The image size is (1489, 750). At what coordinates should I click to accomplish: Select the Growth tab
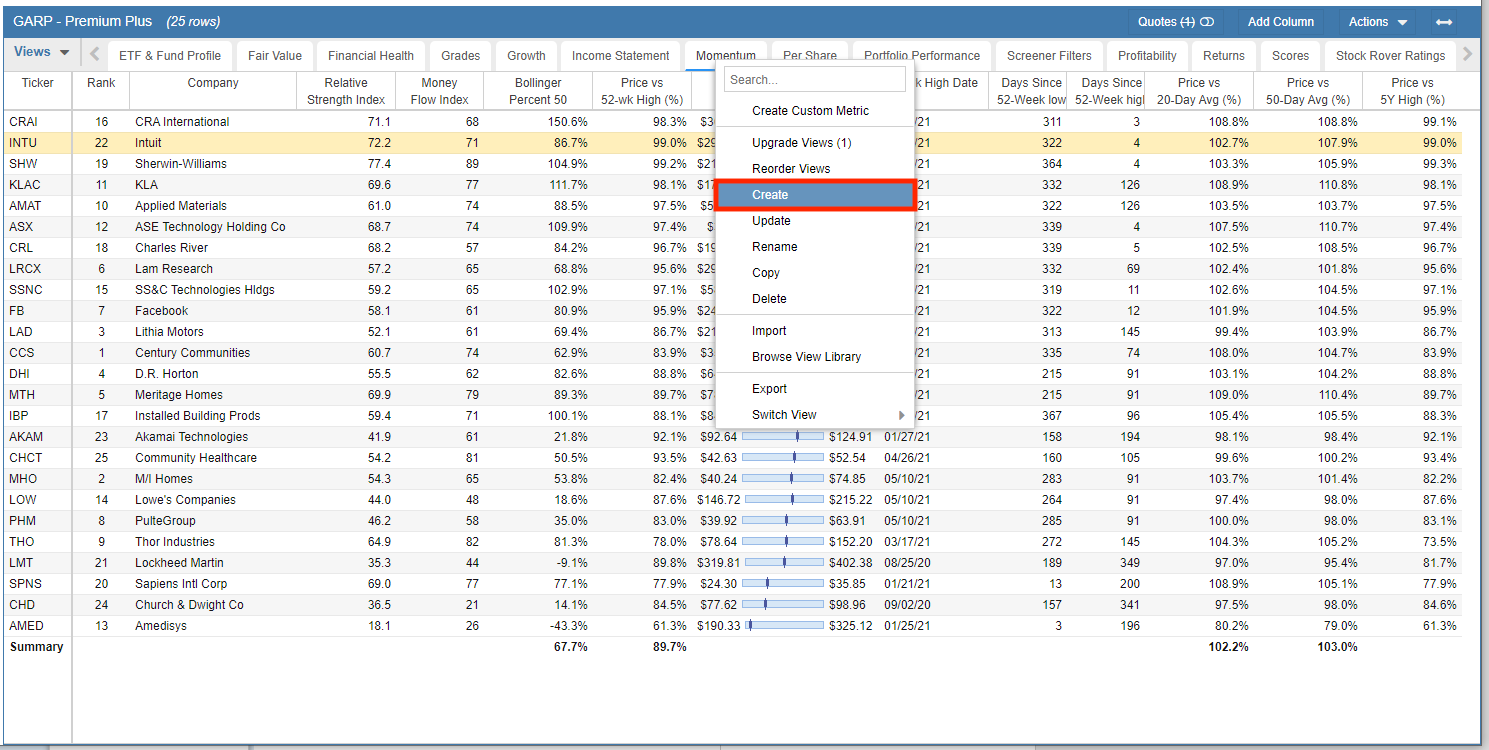pyautogui.click(x=526, y=56)
